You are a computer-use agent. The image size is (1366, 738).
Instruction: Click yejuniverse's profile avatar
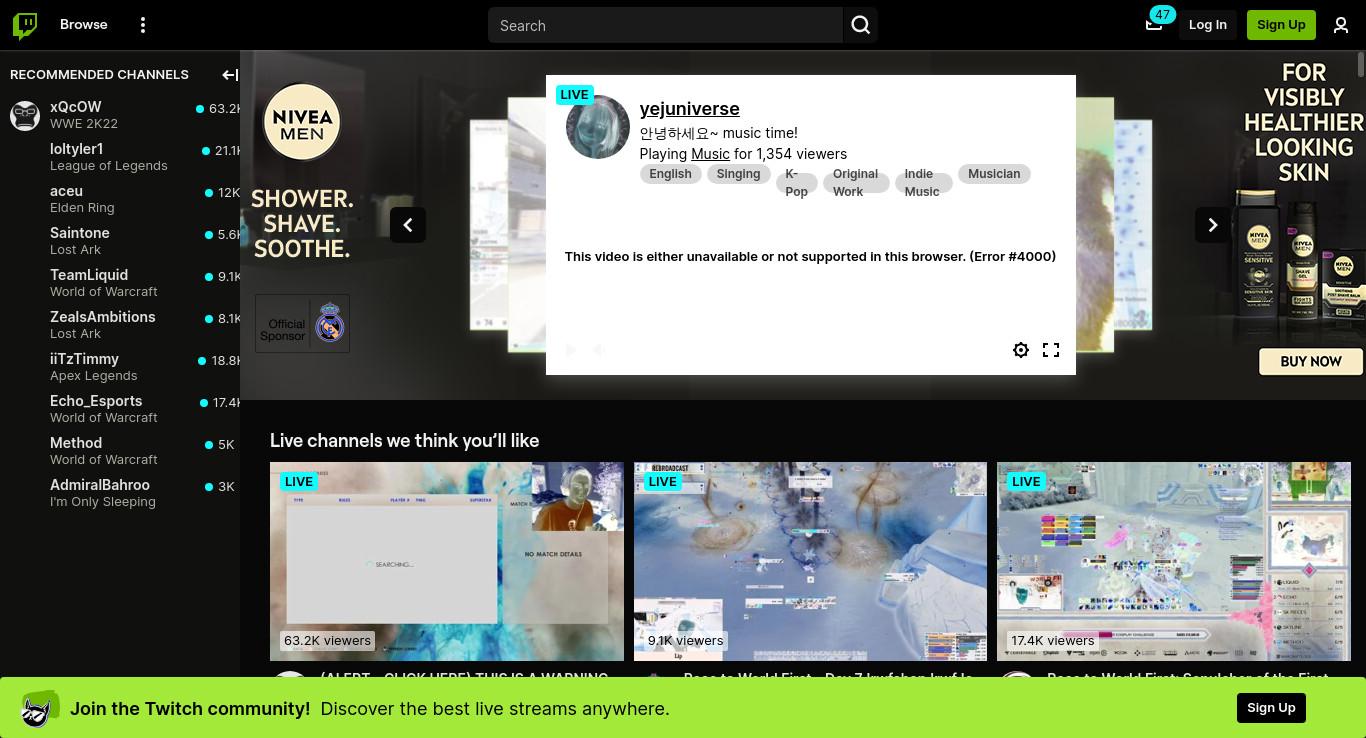[598, 127]
